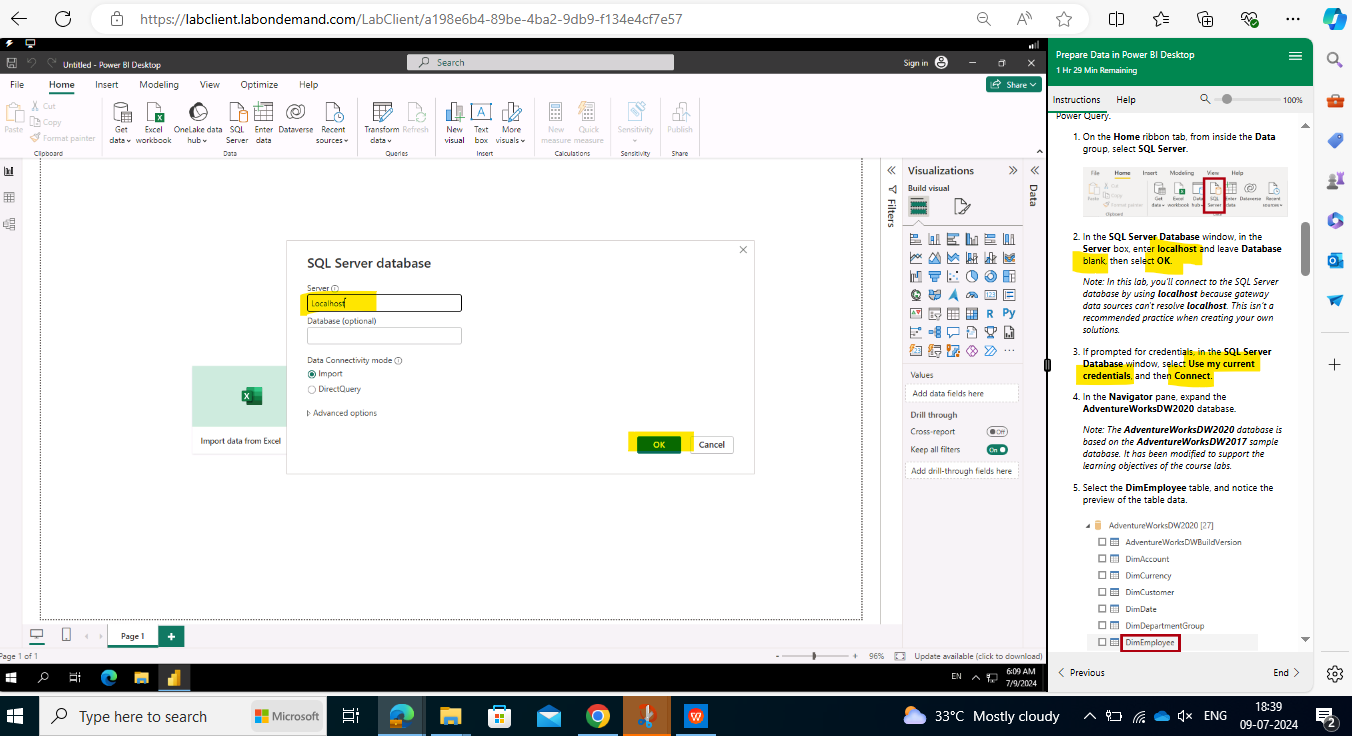1352x736 pixels.
Task: Switch to lab Help tab
Action: tap(1126, 100)
